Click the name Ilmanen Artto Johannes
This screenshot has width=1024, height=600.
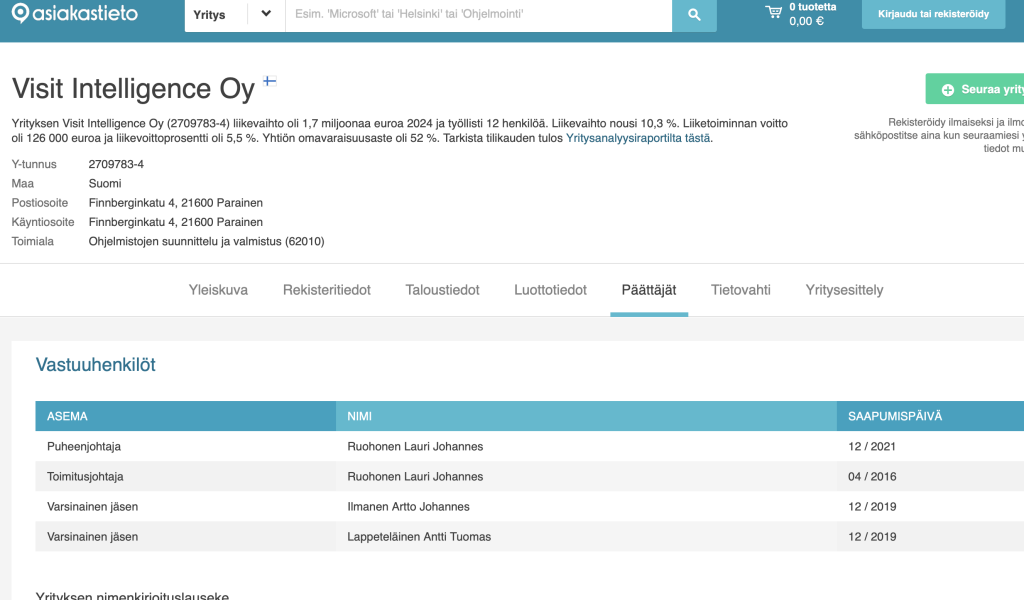click(x=408, y=507)
